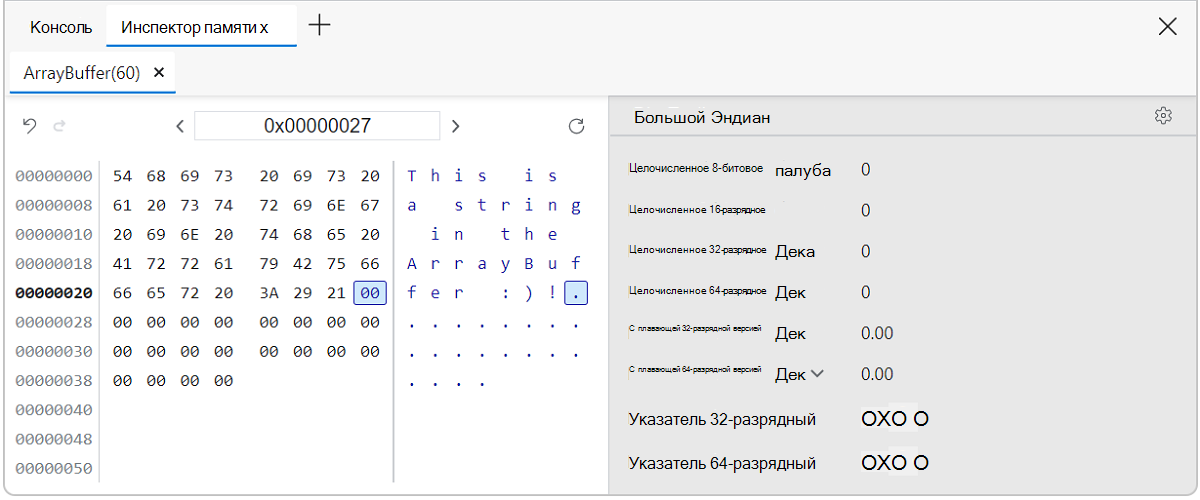Close the DevTools drawer panel
Viewport: 1200px width, 500px height.
coord(1167,27)
